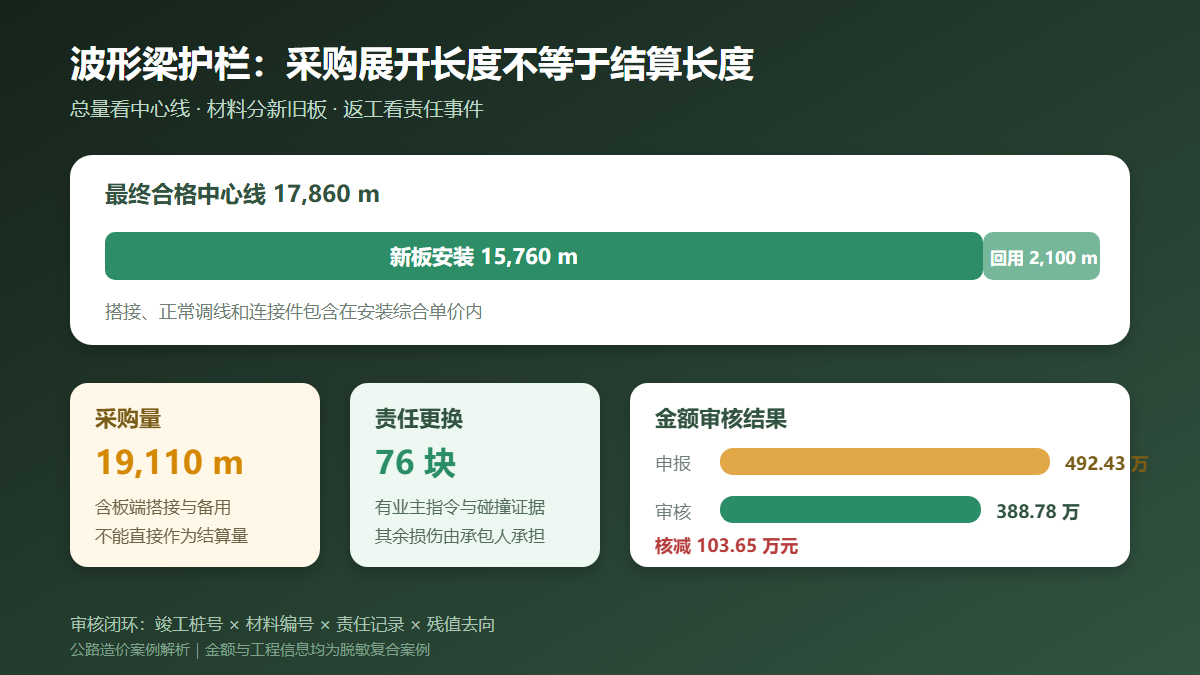The width and height of the screenshot is (1200, 675).
Task: Click the title 波形梁护栏：采购展开长度不等于结算长度
Action: (x=412, y=65)
